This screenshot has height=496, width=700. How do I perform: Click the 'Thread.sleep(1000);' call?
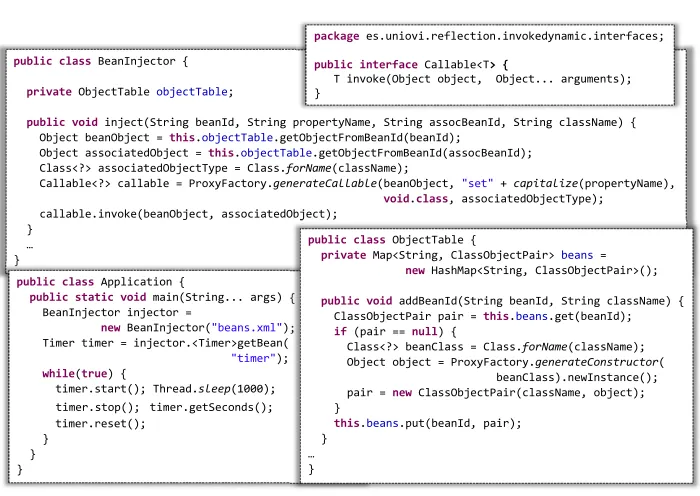(214, 389)
